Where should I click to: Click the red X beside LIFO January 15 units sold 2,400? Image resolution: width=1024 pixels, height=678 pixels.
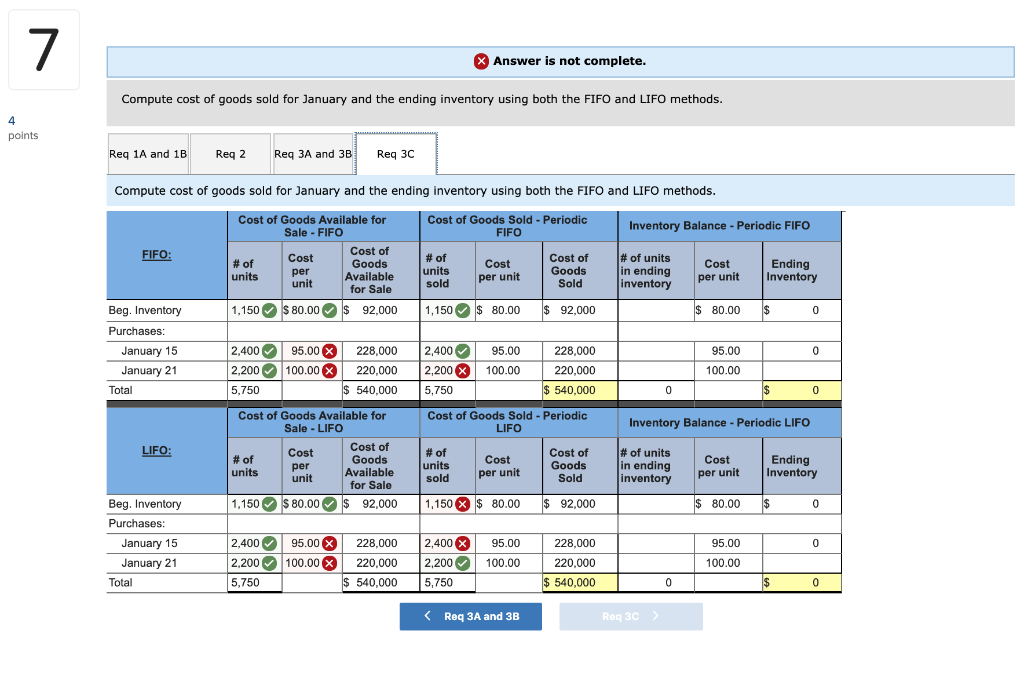point(463,543)
